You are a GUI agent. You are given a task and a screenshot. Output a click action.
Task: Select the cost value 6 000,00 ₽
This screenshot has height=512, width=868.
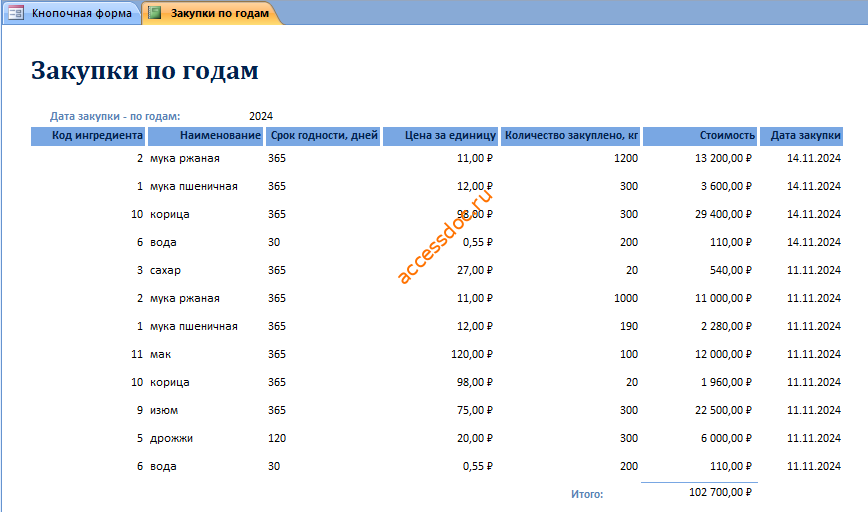(x=726, y=438)
